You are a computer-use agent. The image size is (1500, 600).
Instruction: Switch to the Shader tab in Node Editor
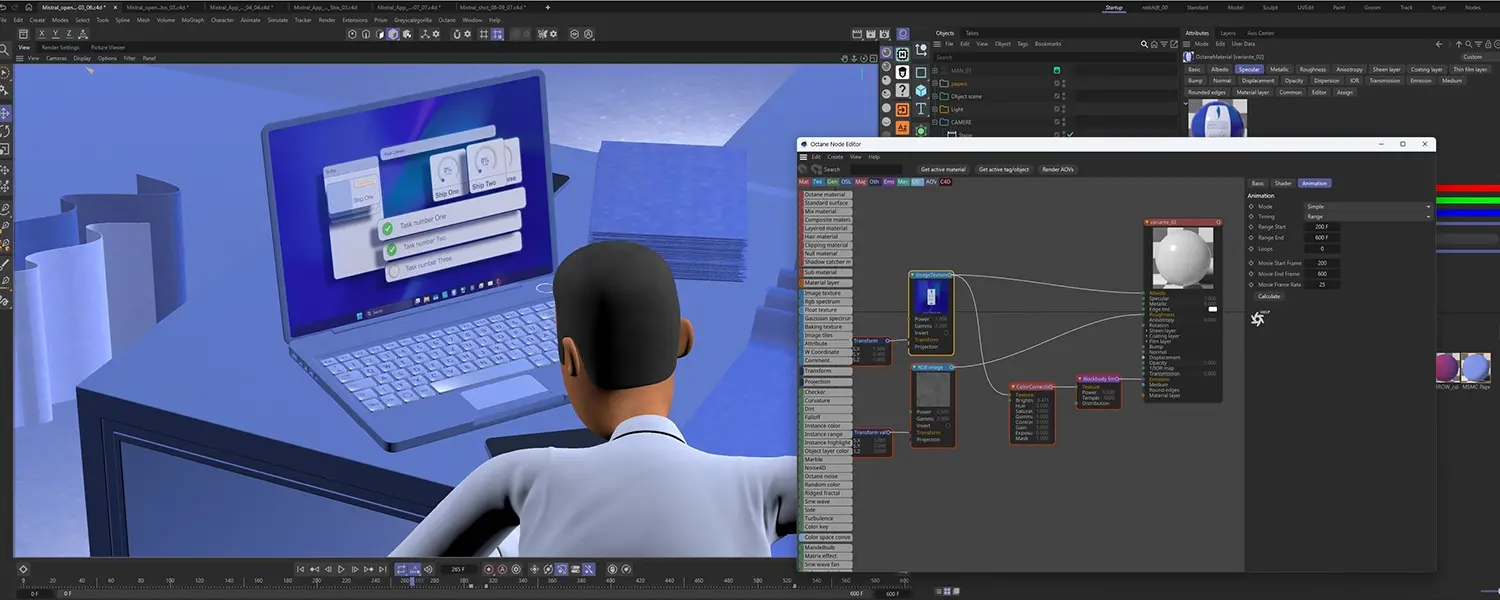(x=1283, y=183)
